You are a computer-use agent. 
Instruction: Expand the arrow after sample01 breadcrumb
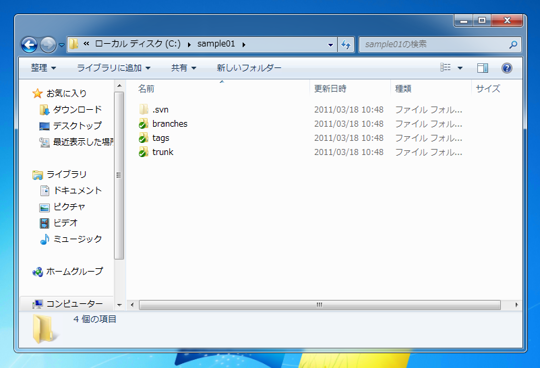pos(244,44)
